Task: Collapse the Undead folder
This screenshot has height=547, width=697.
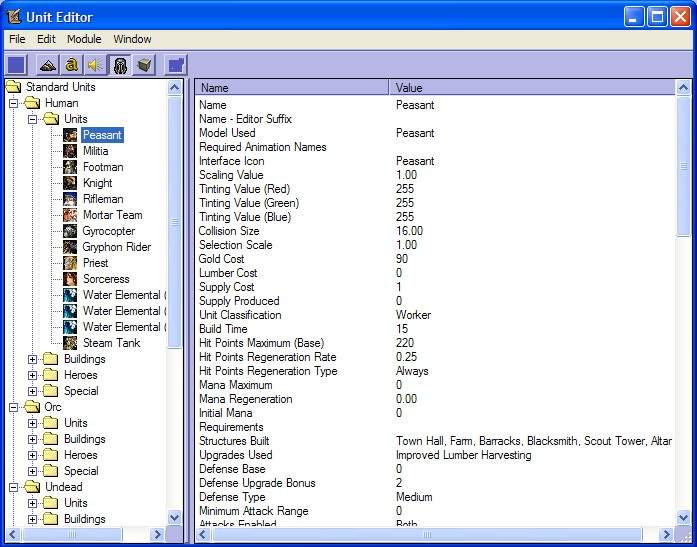Action: [14, 487]
